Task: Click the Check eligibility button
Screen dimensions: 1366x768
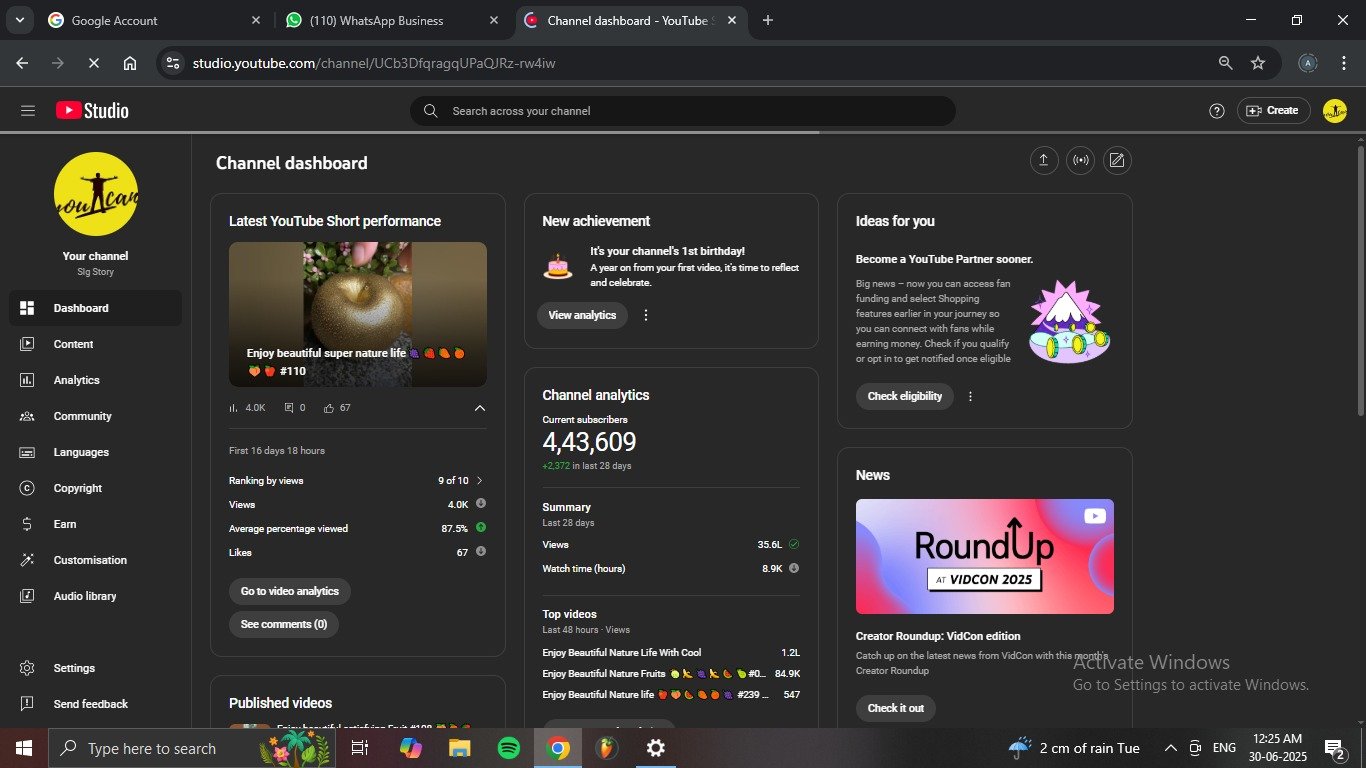Action: tap(905, 396)
